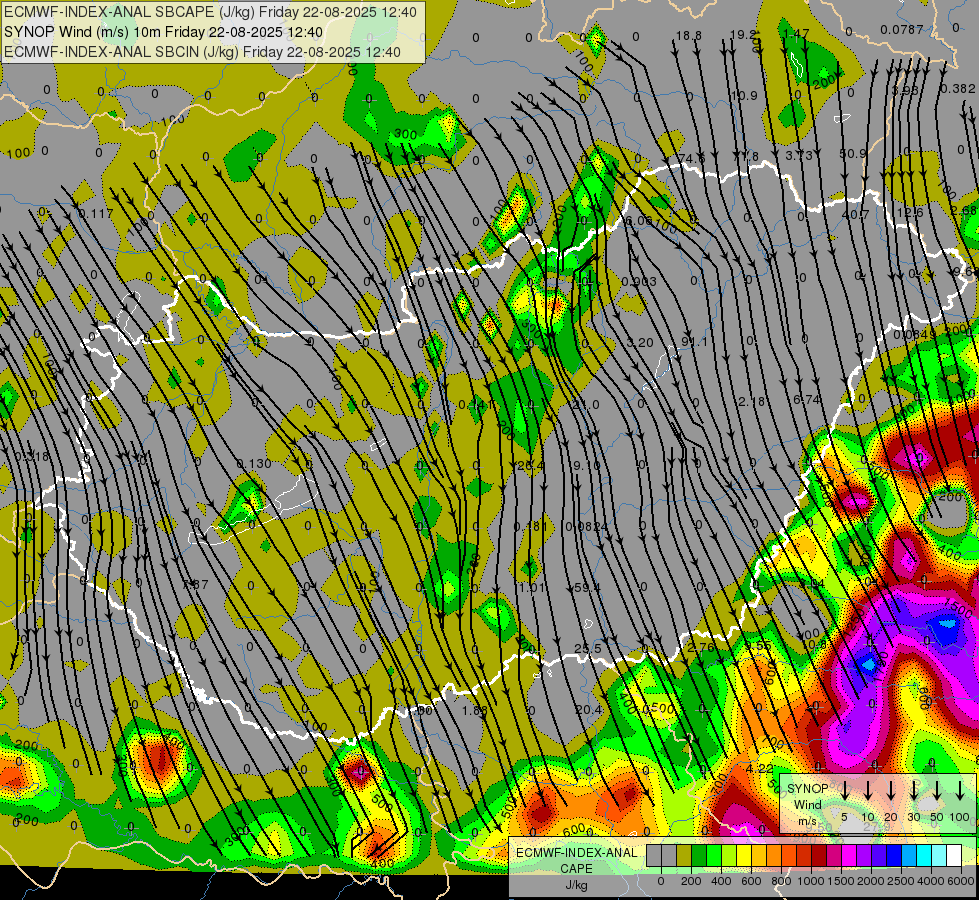Click the wind arrow above 10 m/s
Image resolution: width=979 pixels, height=900 pixels.
(868, 791)
